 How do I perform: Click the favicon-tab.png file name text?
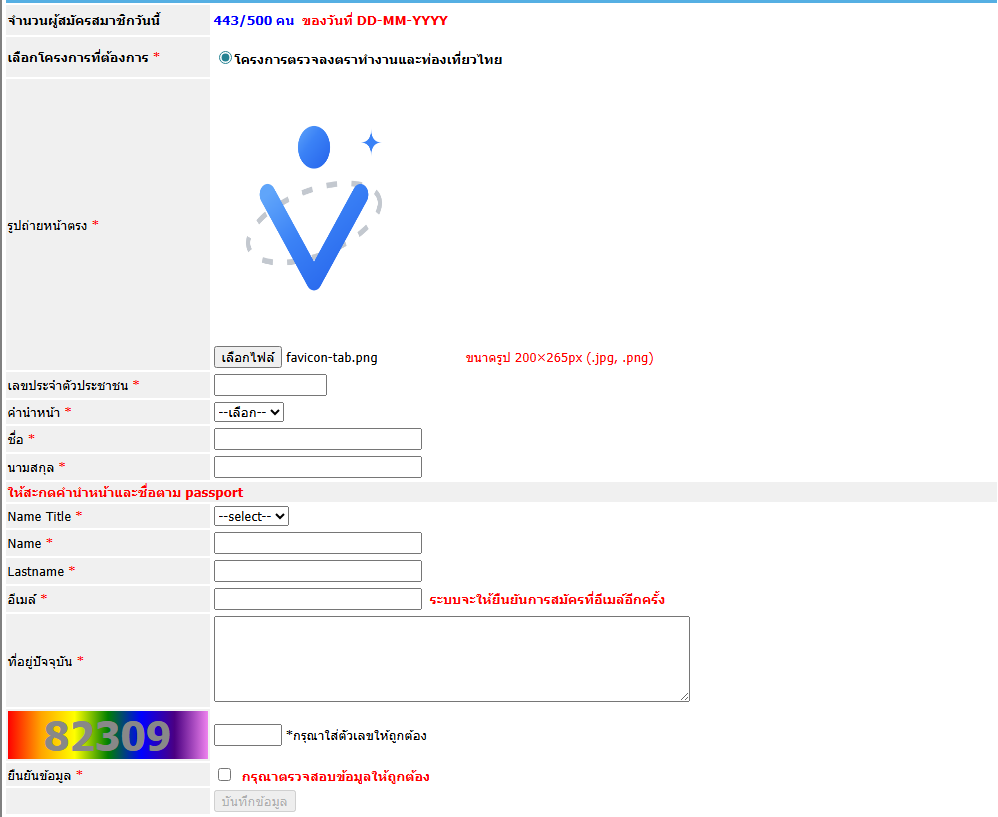(x=331, y=358)
